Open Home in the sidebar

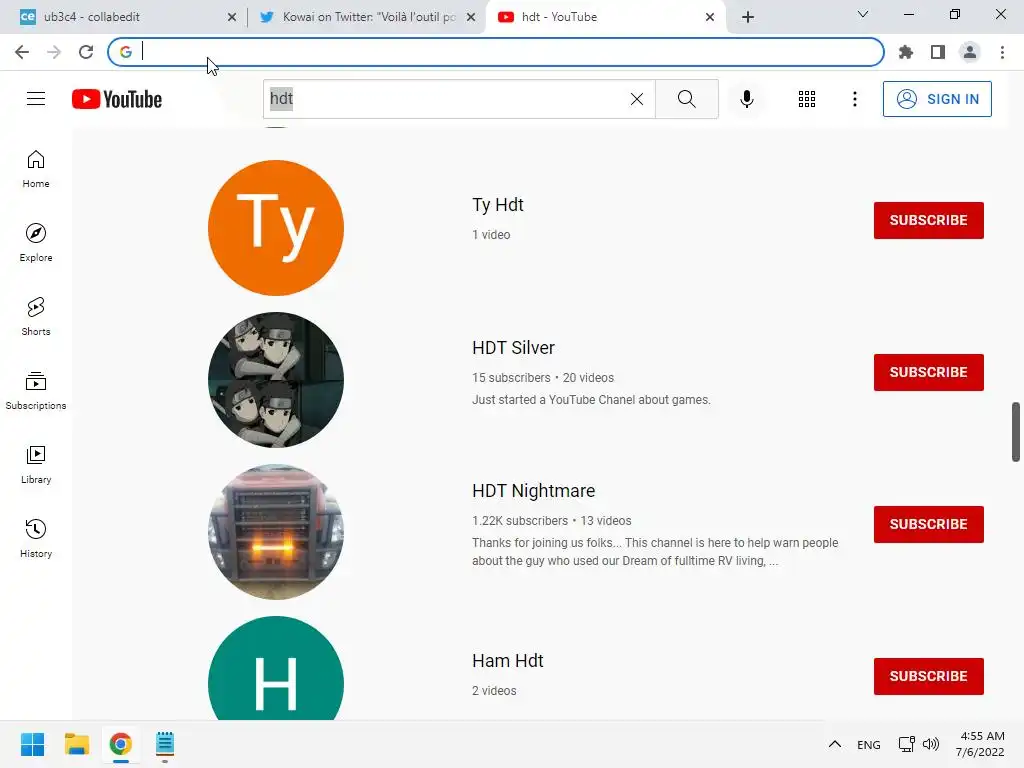[x=36, y=169]
